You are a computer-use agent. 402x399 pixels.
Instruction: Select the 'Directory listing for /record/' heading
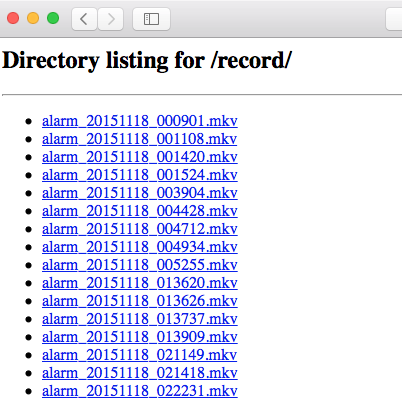click(147, 61)
